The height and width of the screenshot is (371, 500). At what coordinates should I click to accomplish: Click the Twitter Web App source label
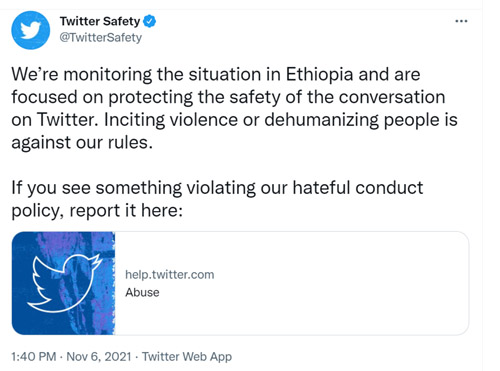187,357
